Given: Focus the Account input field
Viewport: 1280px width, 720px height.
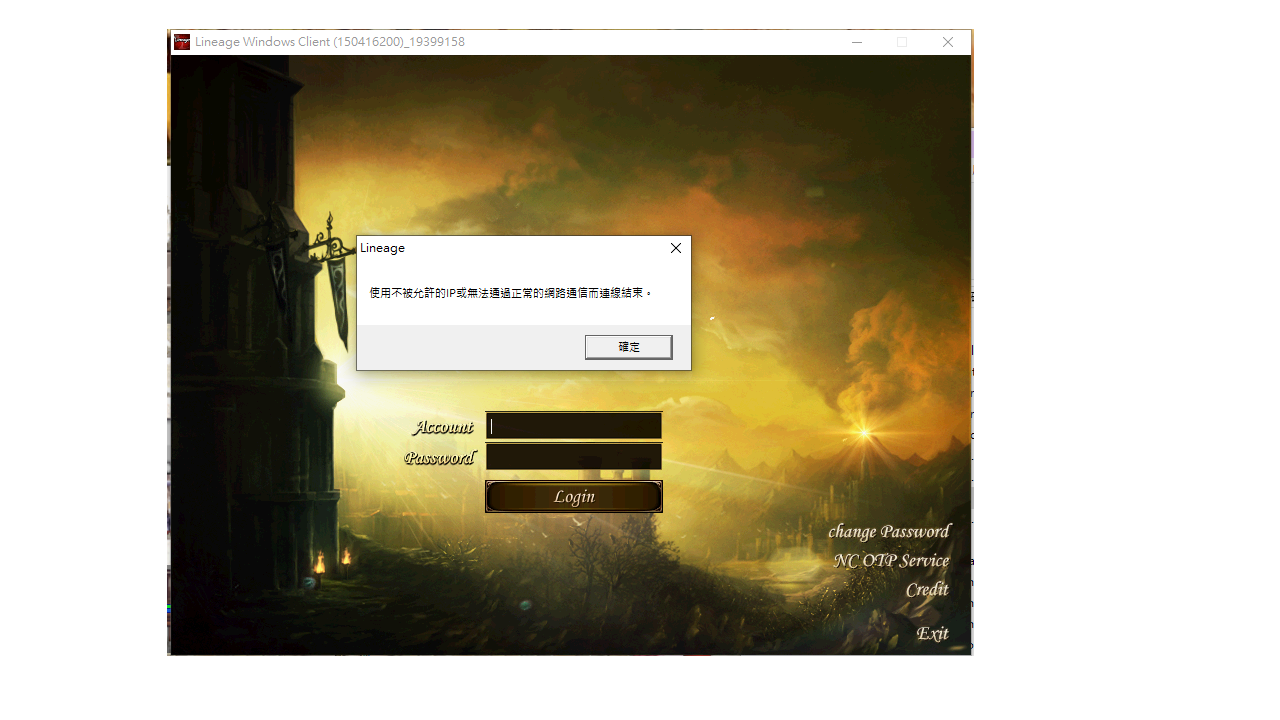Looking at the screenshot, I should click(574, 426).
